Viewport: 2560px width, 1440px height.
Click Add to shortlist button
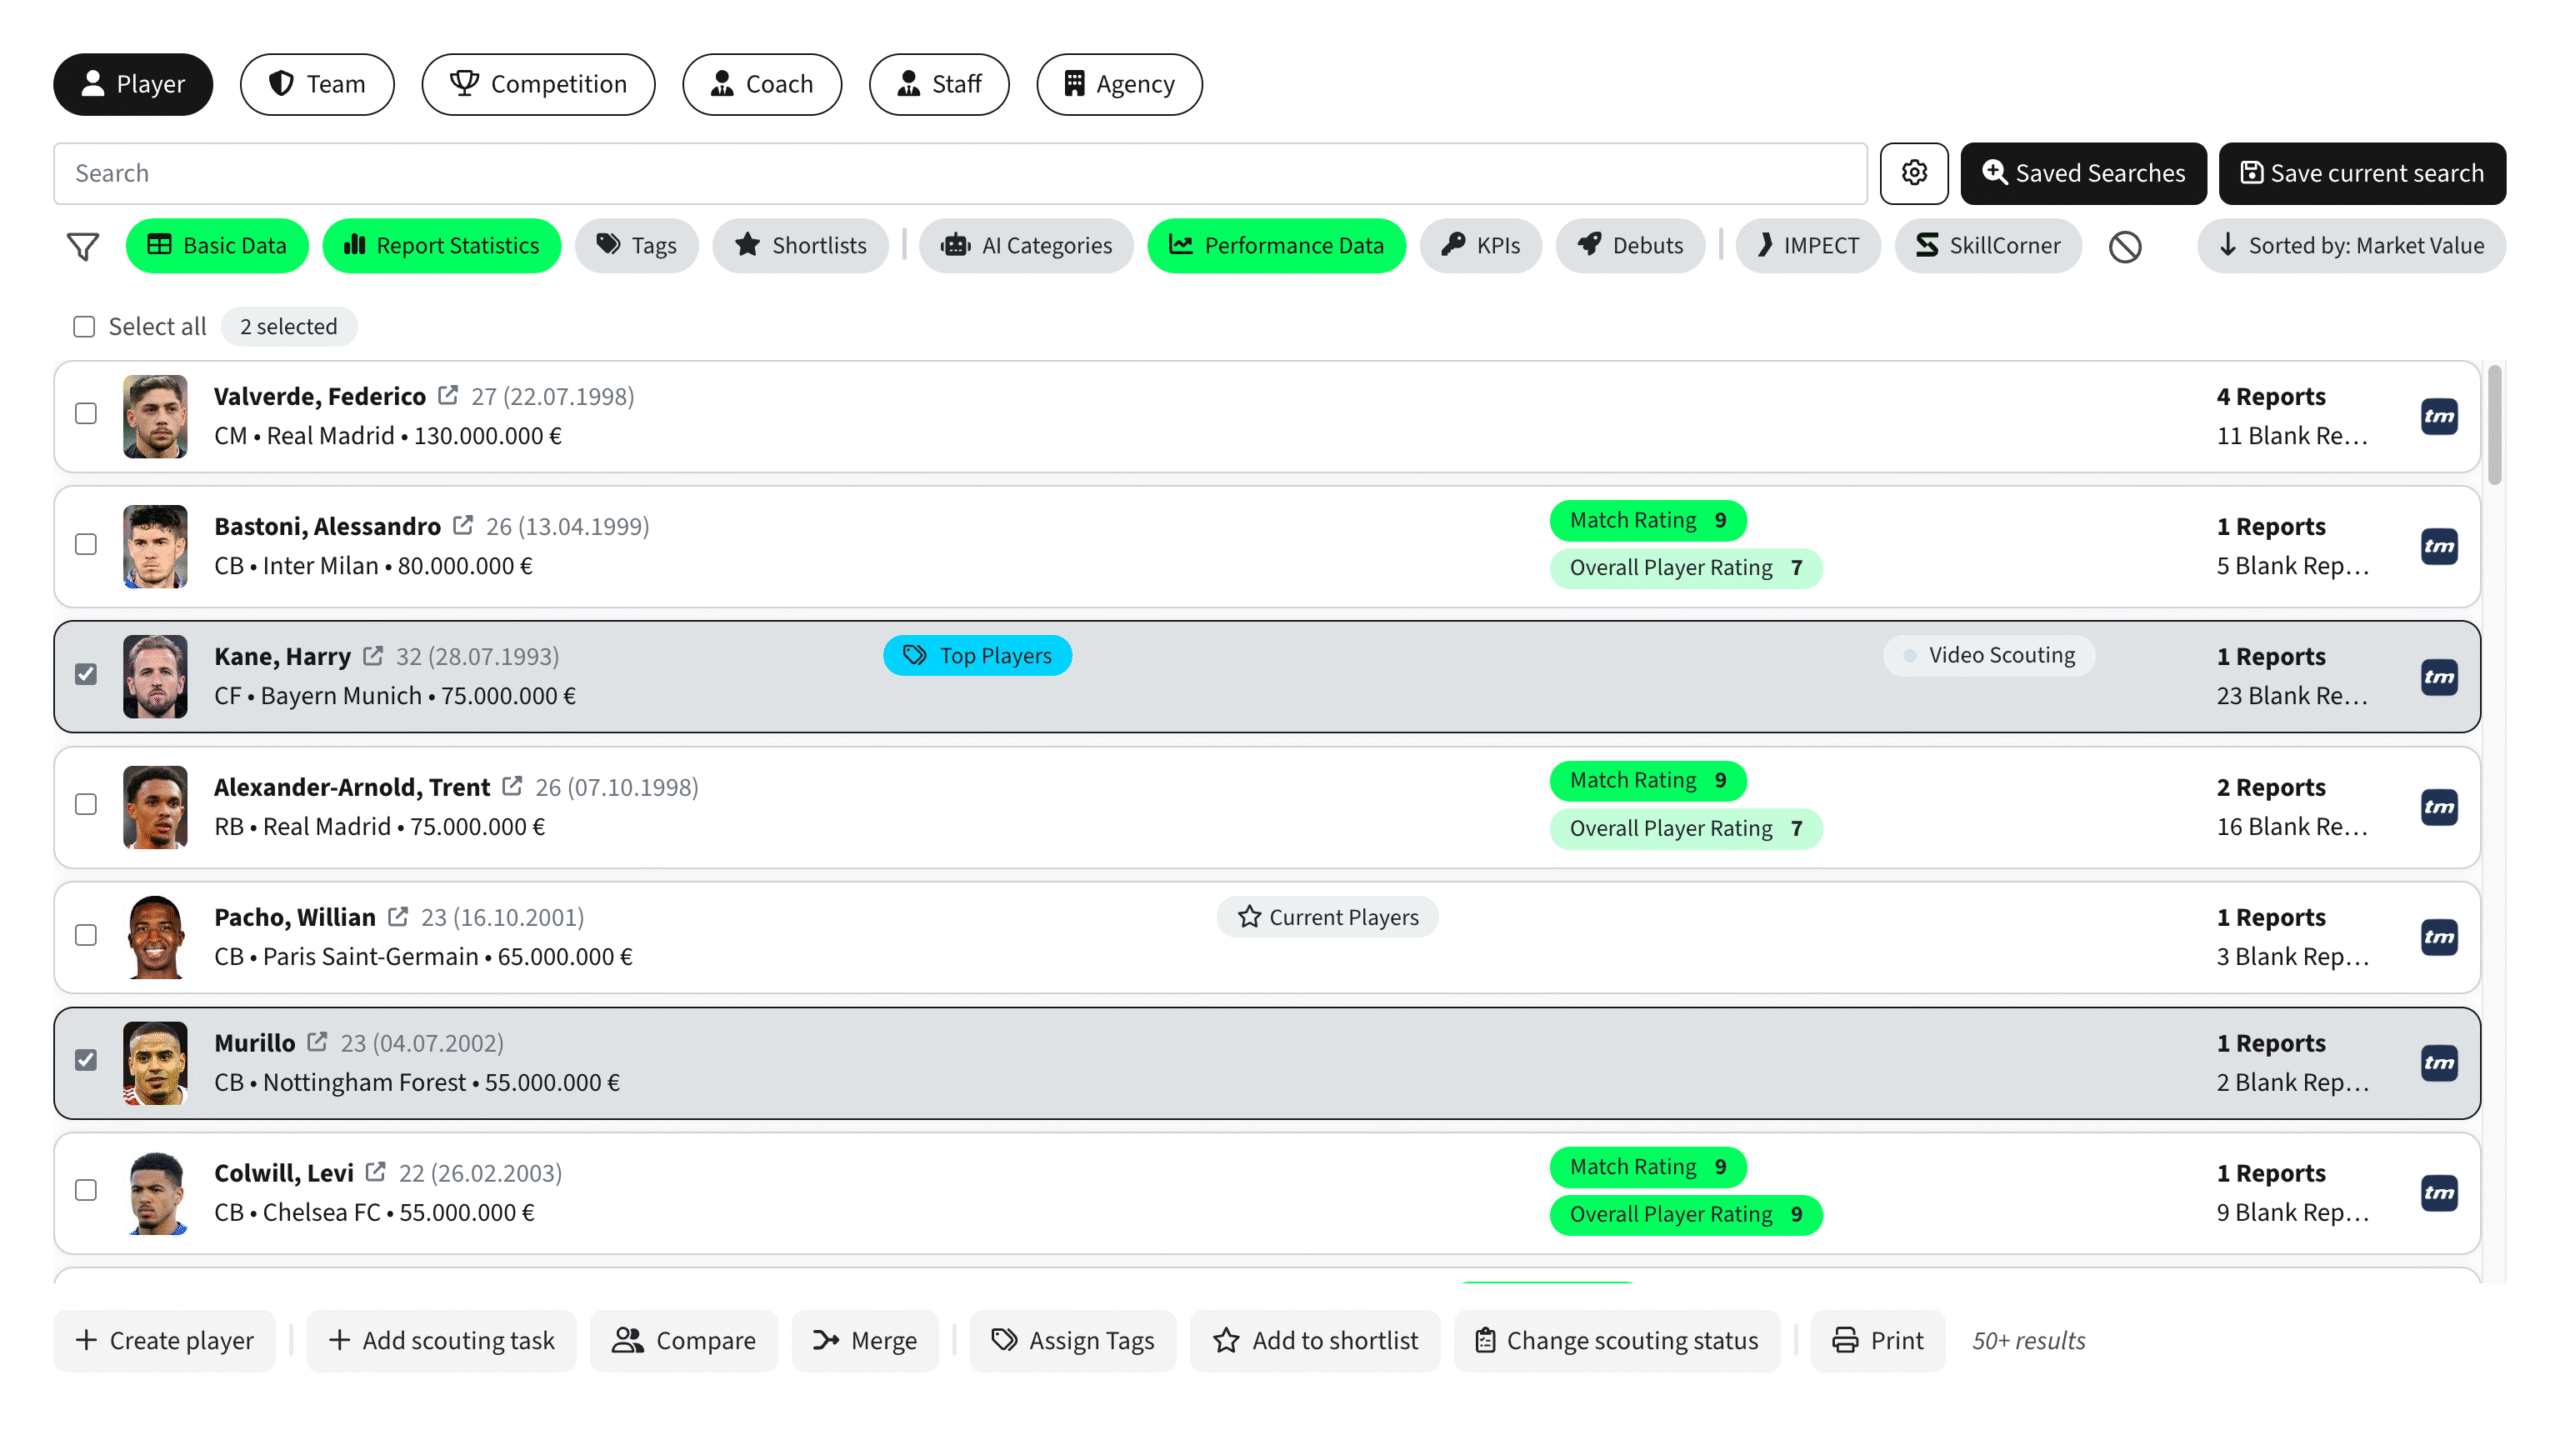[x=1315, y=1341]
